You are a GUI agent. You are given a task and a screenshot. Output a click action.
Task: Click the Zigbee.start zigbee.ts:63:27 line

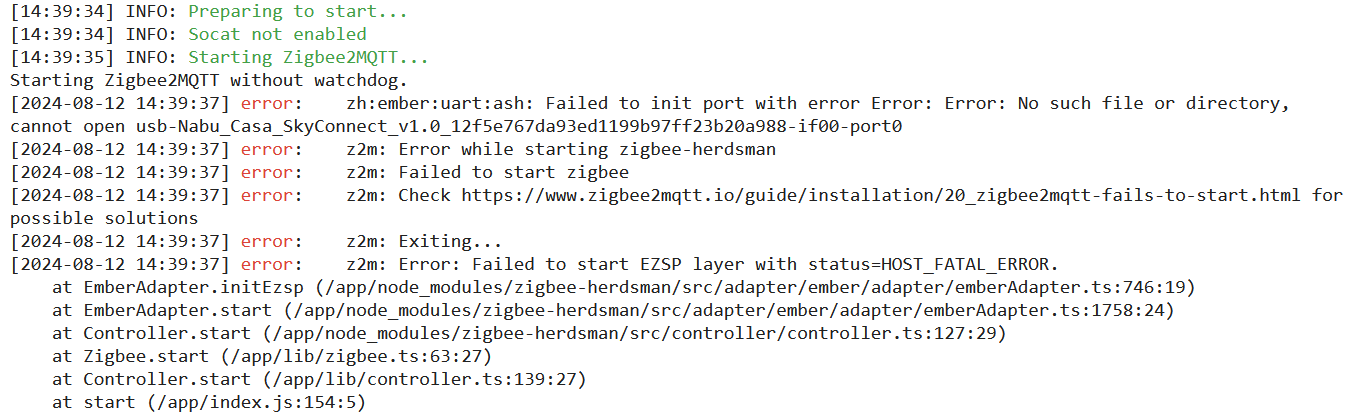pyautogui.click(x=272, y=357)
